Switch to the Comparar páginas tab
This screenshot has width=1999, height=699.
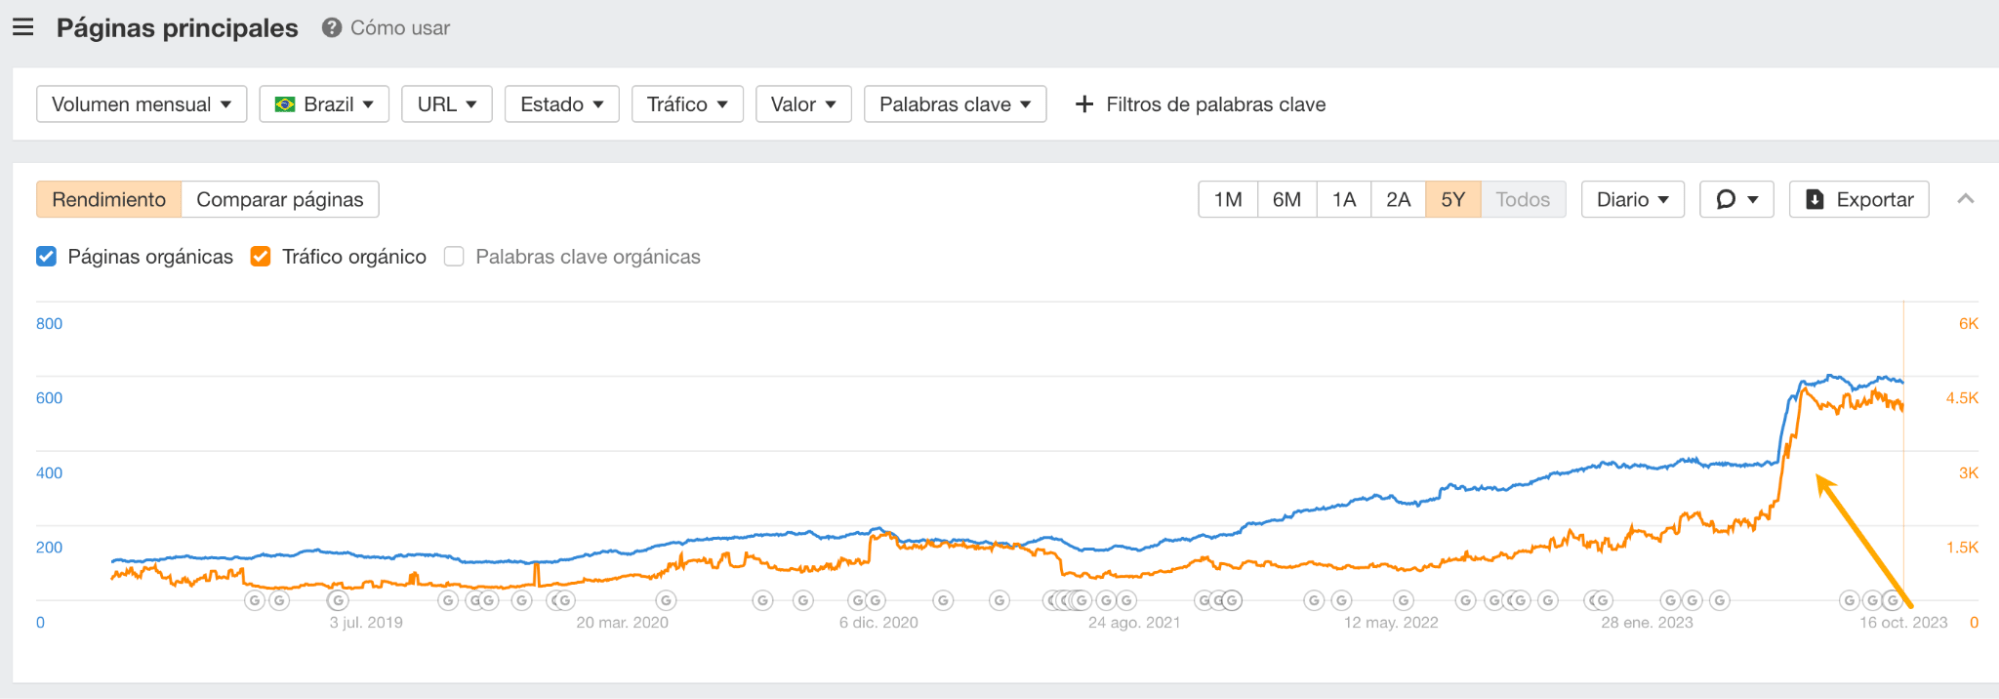tap(280, 199)
